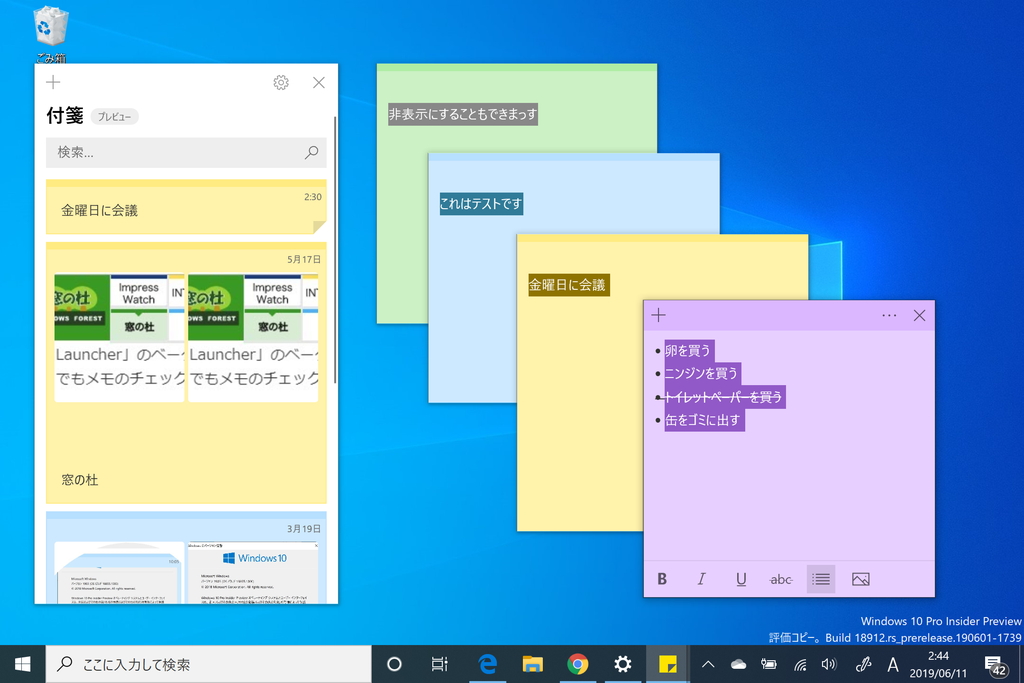Disable the bullet list formatting
Screen dimensions: 1024x683
click(x=821, y=579)
